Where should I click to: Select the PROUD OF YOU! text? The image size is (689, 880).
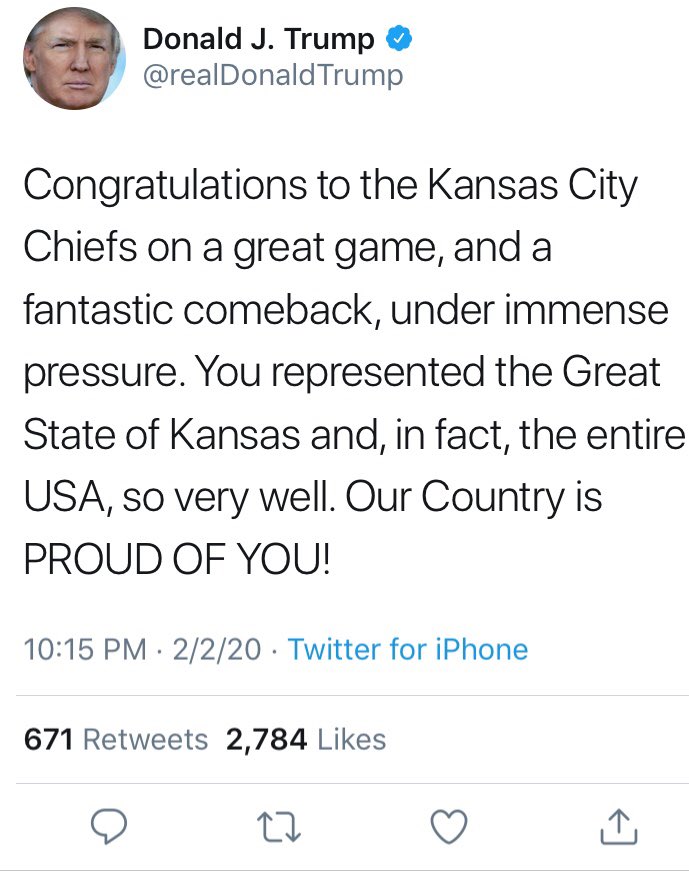click(177, 560)
